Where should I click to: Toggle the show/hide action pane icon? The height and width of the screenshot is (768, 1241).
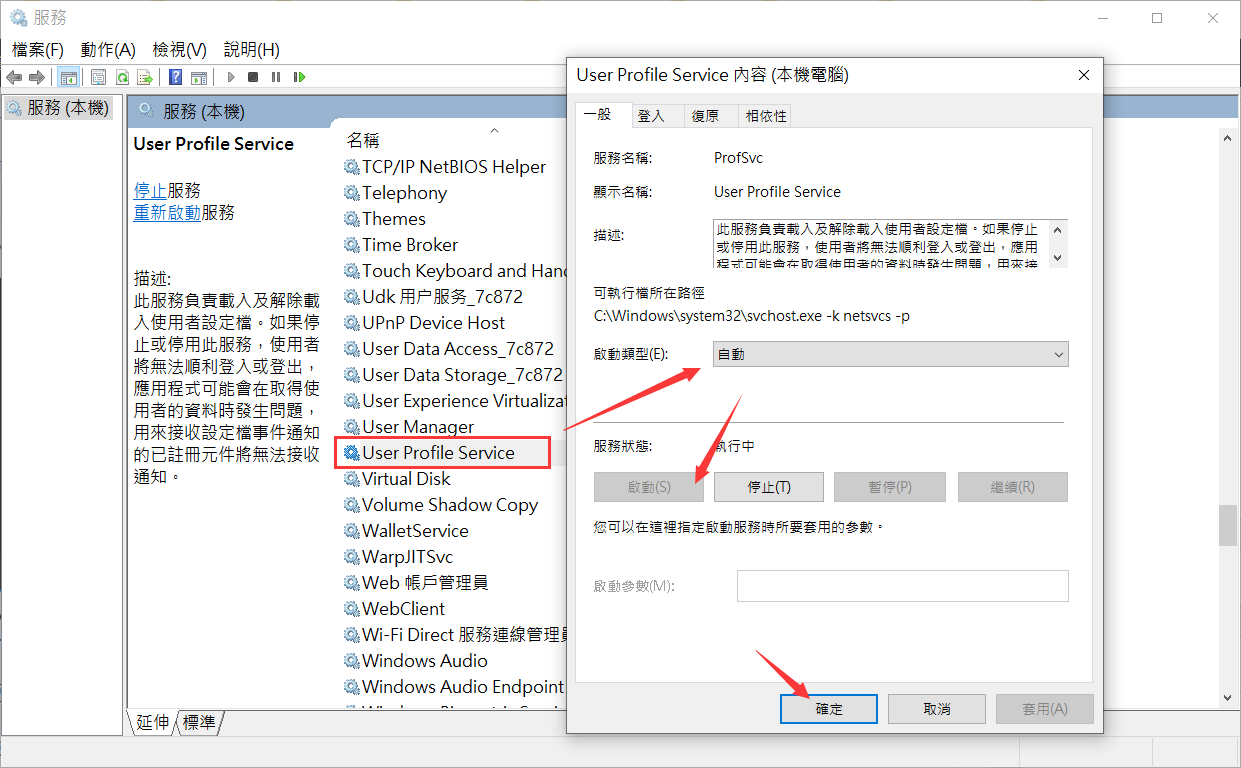199,77
